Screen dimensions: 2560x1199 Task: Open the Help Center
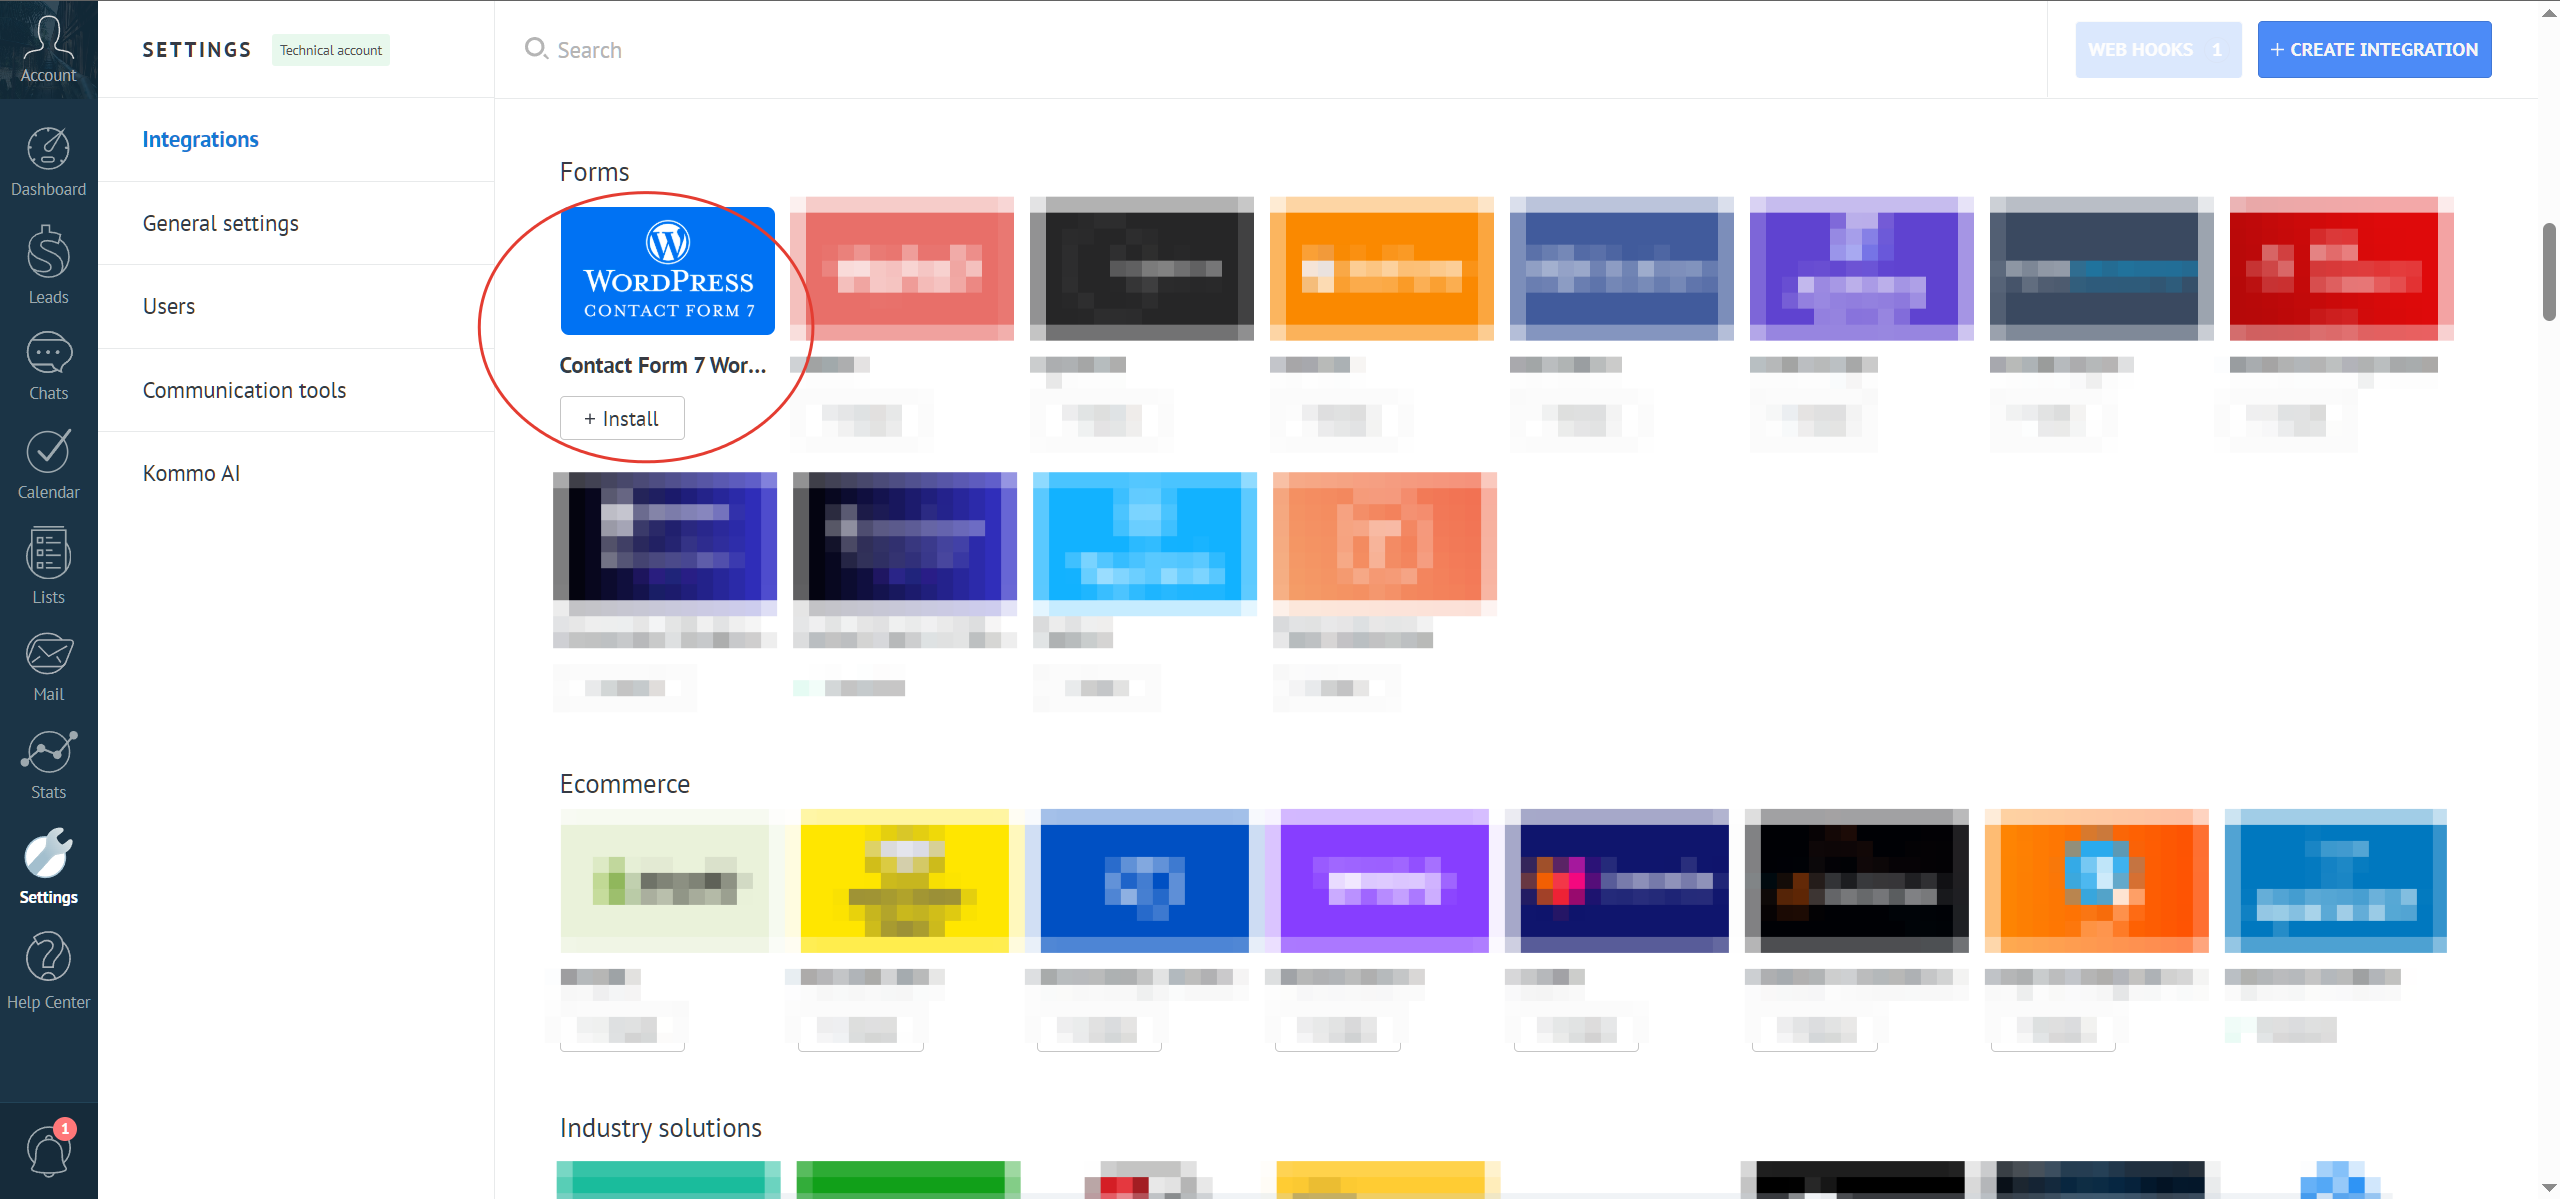click(48, 970)
